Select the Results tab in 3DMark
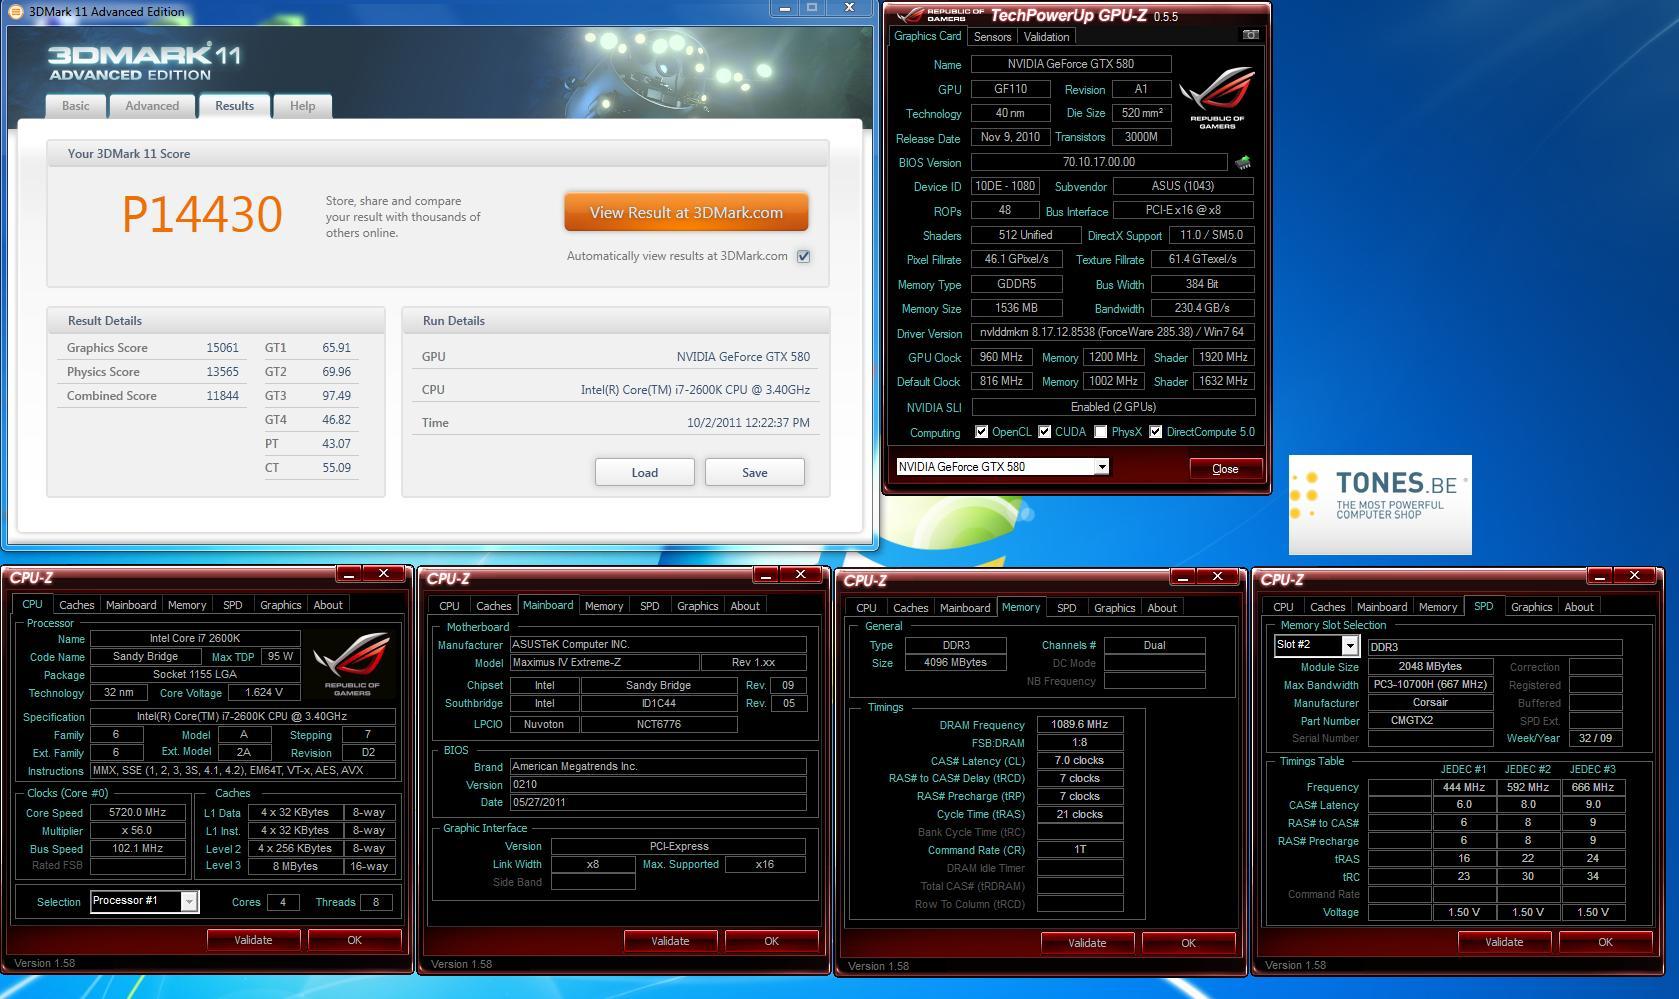1679x999 pixels. pos(234,106)
